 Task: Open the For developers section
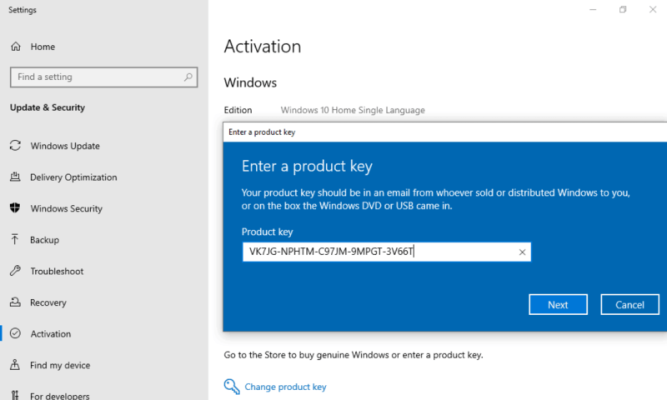(x=60, y=395)
